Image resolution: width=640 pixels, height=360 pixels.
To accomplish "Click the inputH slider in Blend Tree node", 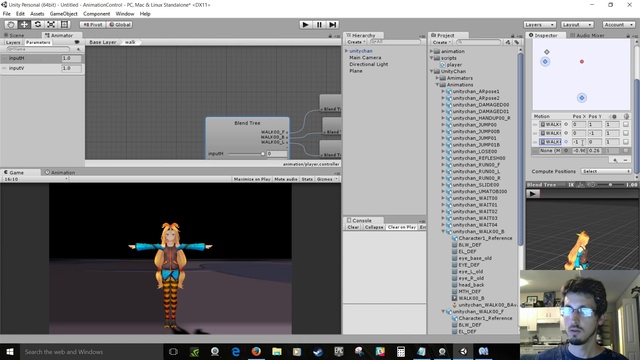I will (x=246, y=154).
